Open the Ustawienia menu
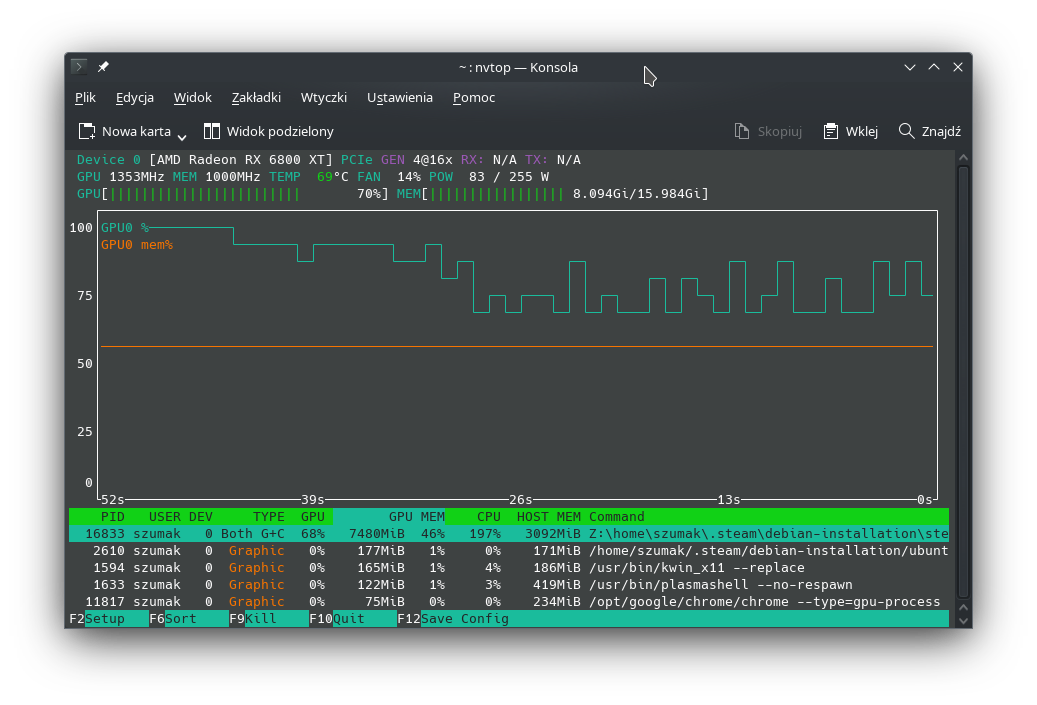The image size is (1037, 705). (x=399, y=97)
